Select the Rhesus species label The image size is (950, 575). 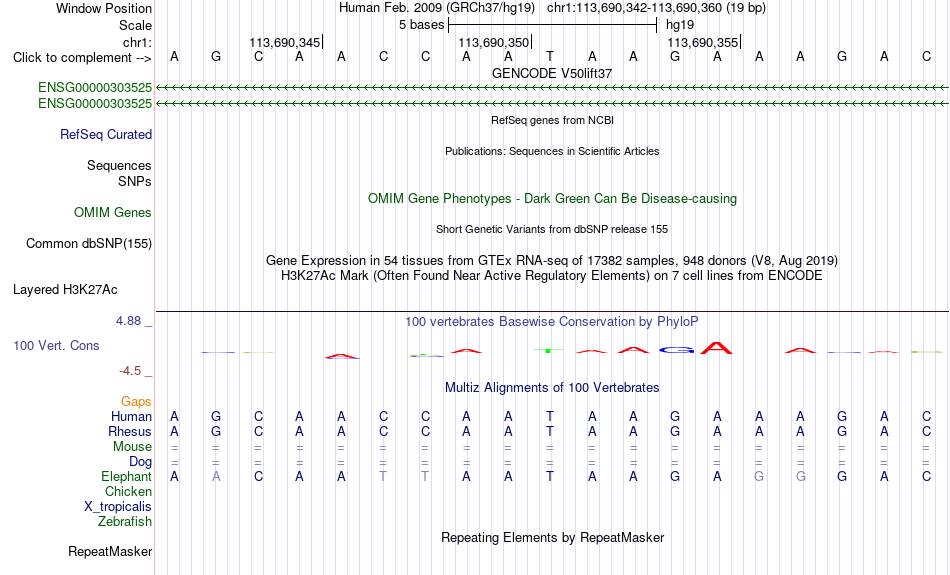pos(130,431)
